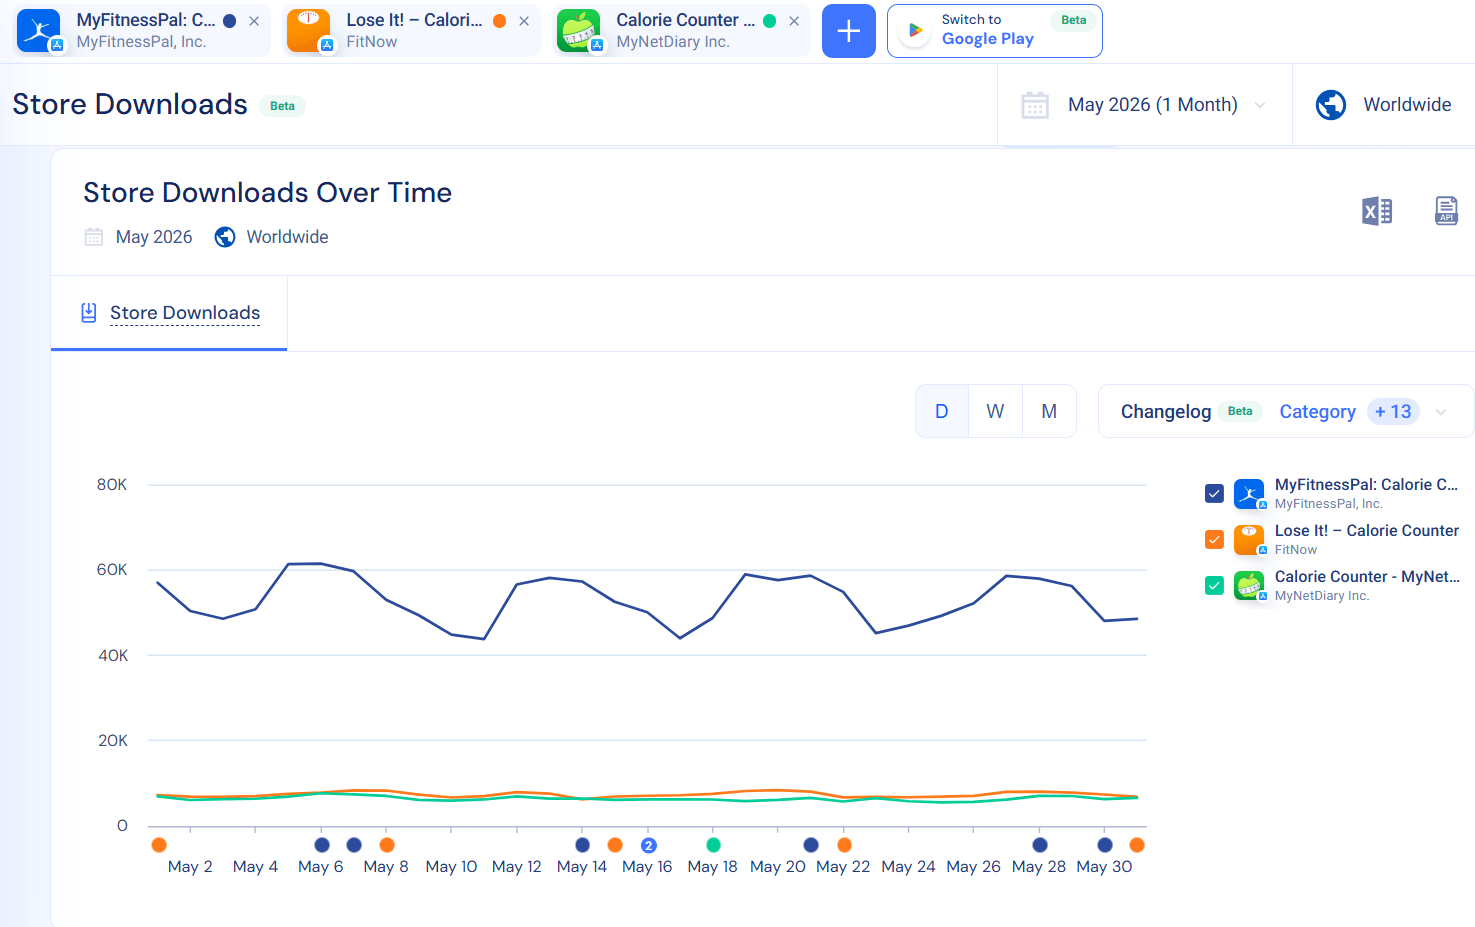1475x927 pixels.
Task: Click the FitNow developer name in the top chip
Action: 372,42
